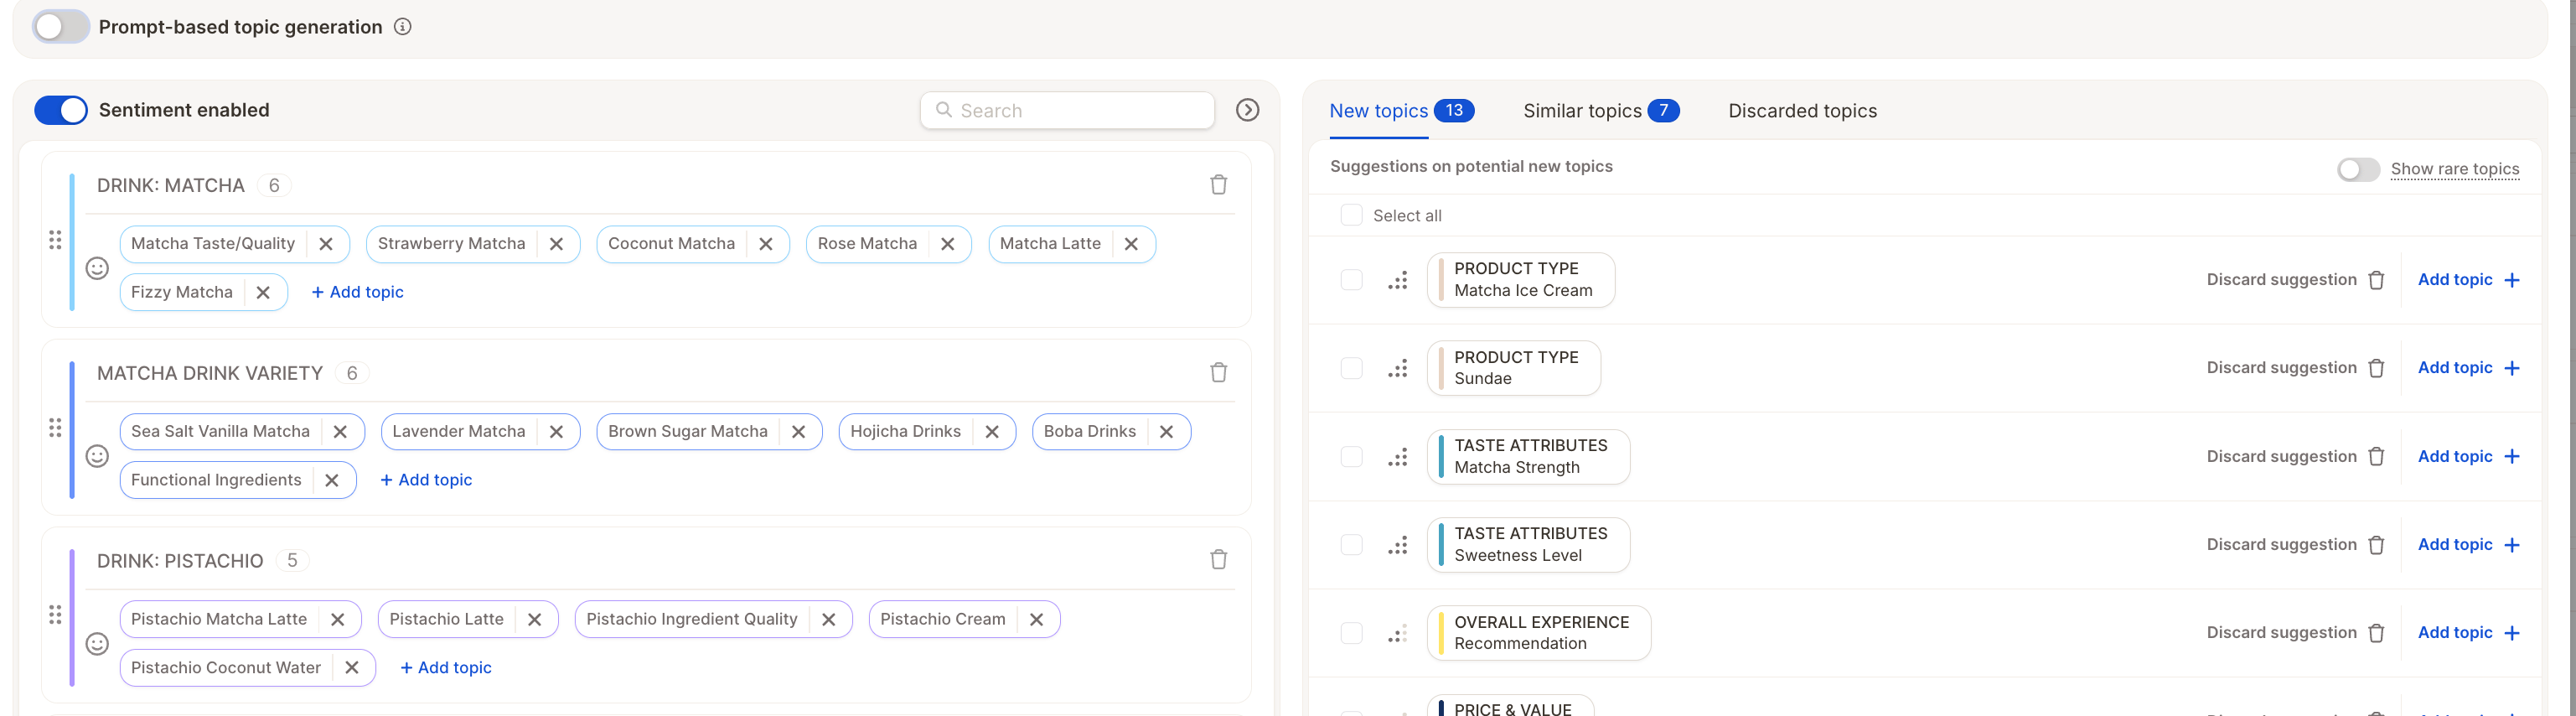Grab drag dots of Sundae suggestion

pyautogui.click(x=1398, y=369)
